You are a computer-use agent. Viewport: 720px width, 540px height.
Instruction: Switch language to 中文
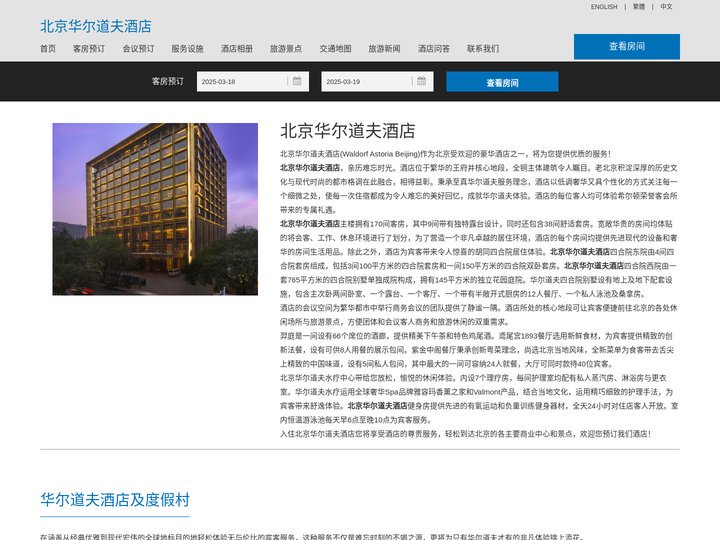(x=666, y=7)
